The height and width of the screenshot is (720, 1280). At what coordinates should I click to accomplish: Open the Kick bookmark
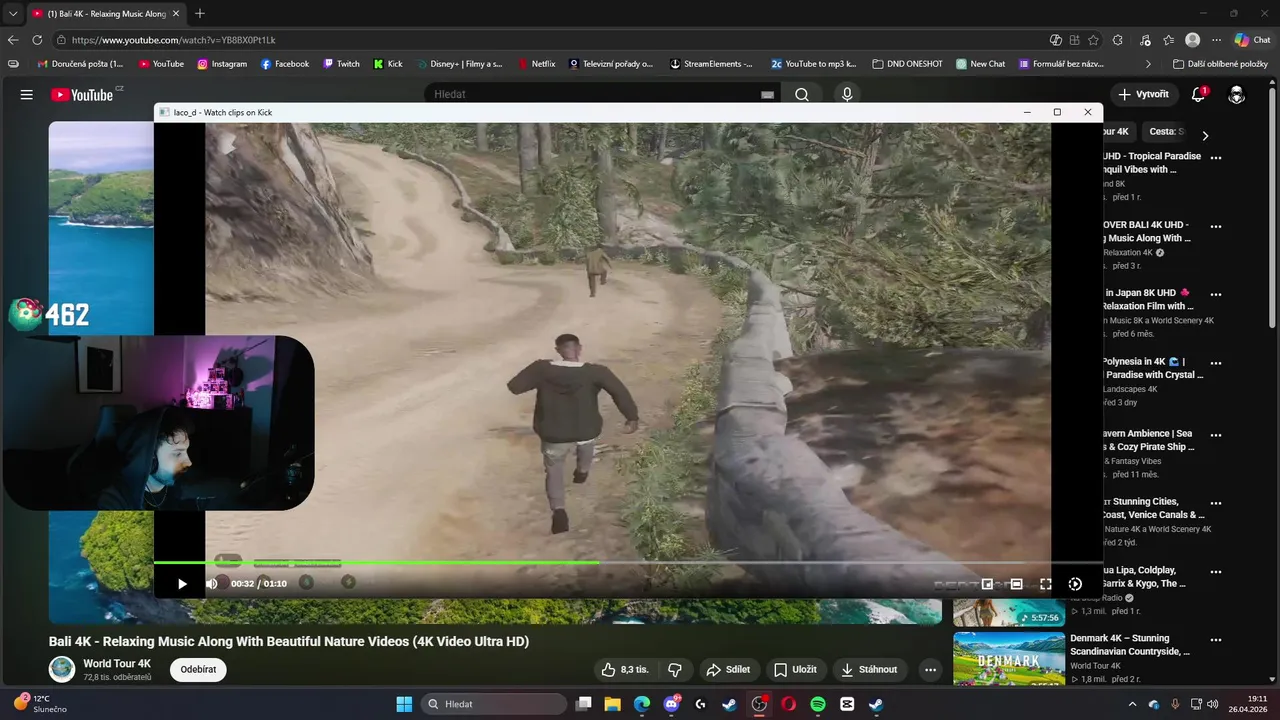(388, 64)
